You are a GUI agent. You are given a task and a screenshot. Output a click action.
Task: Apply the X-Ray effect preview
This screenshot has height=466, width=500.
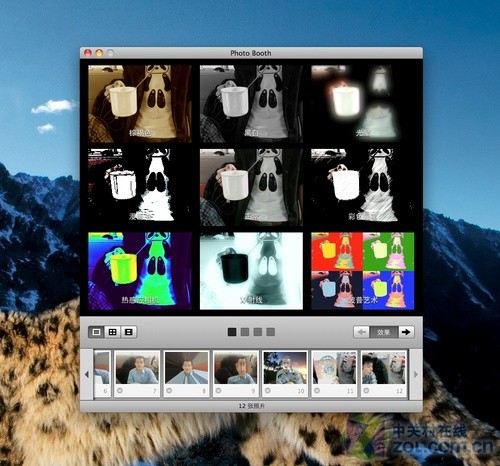tap(251, 271)
